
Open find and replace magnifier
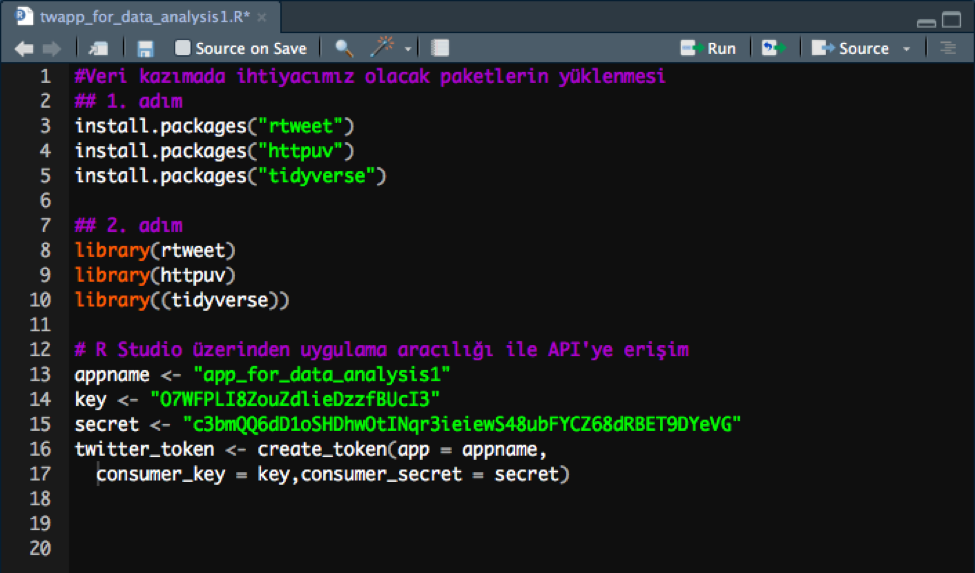pos(343,48)
